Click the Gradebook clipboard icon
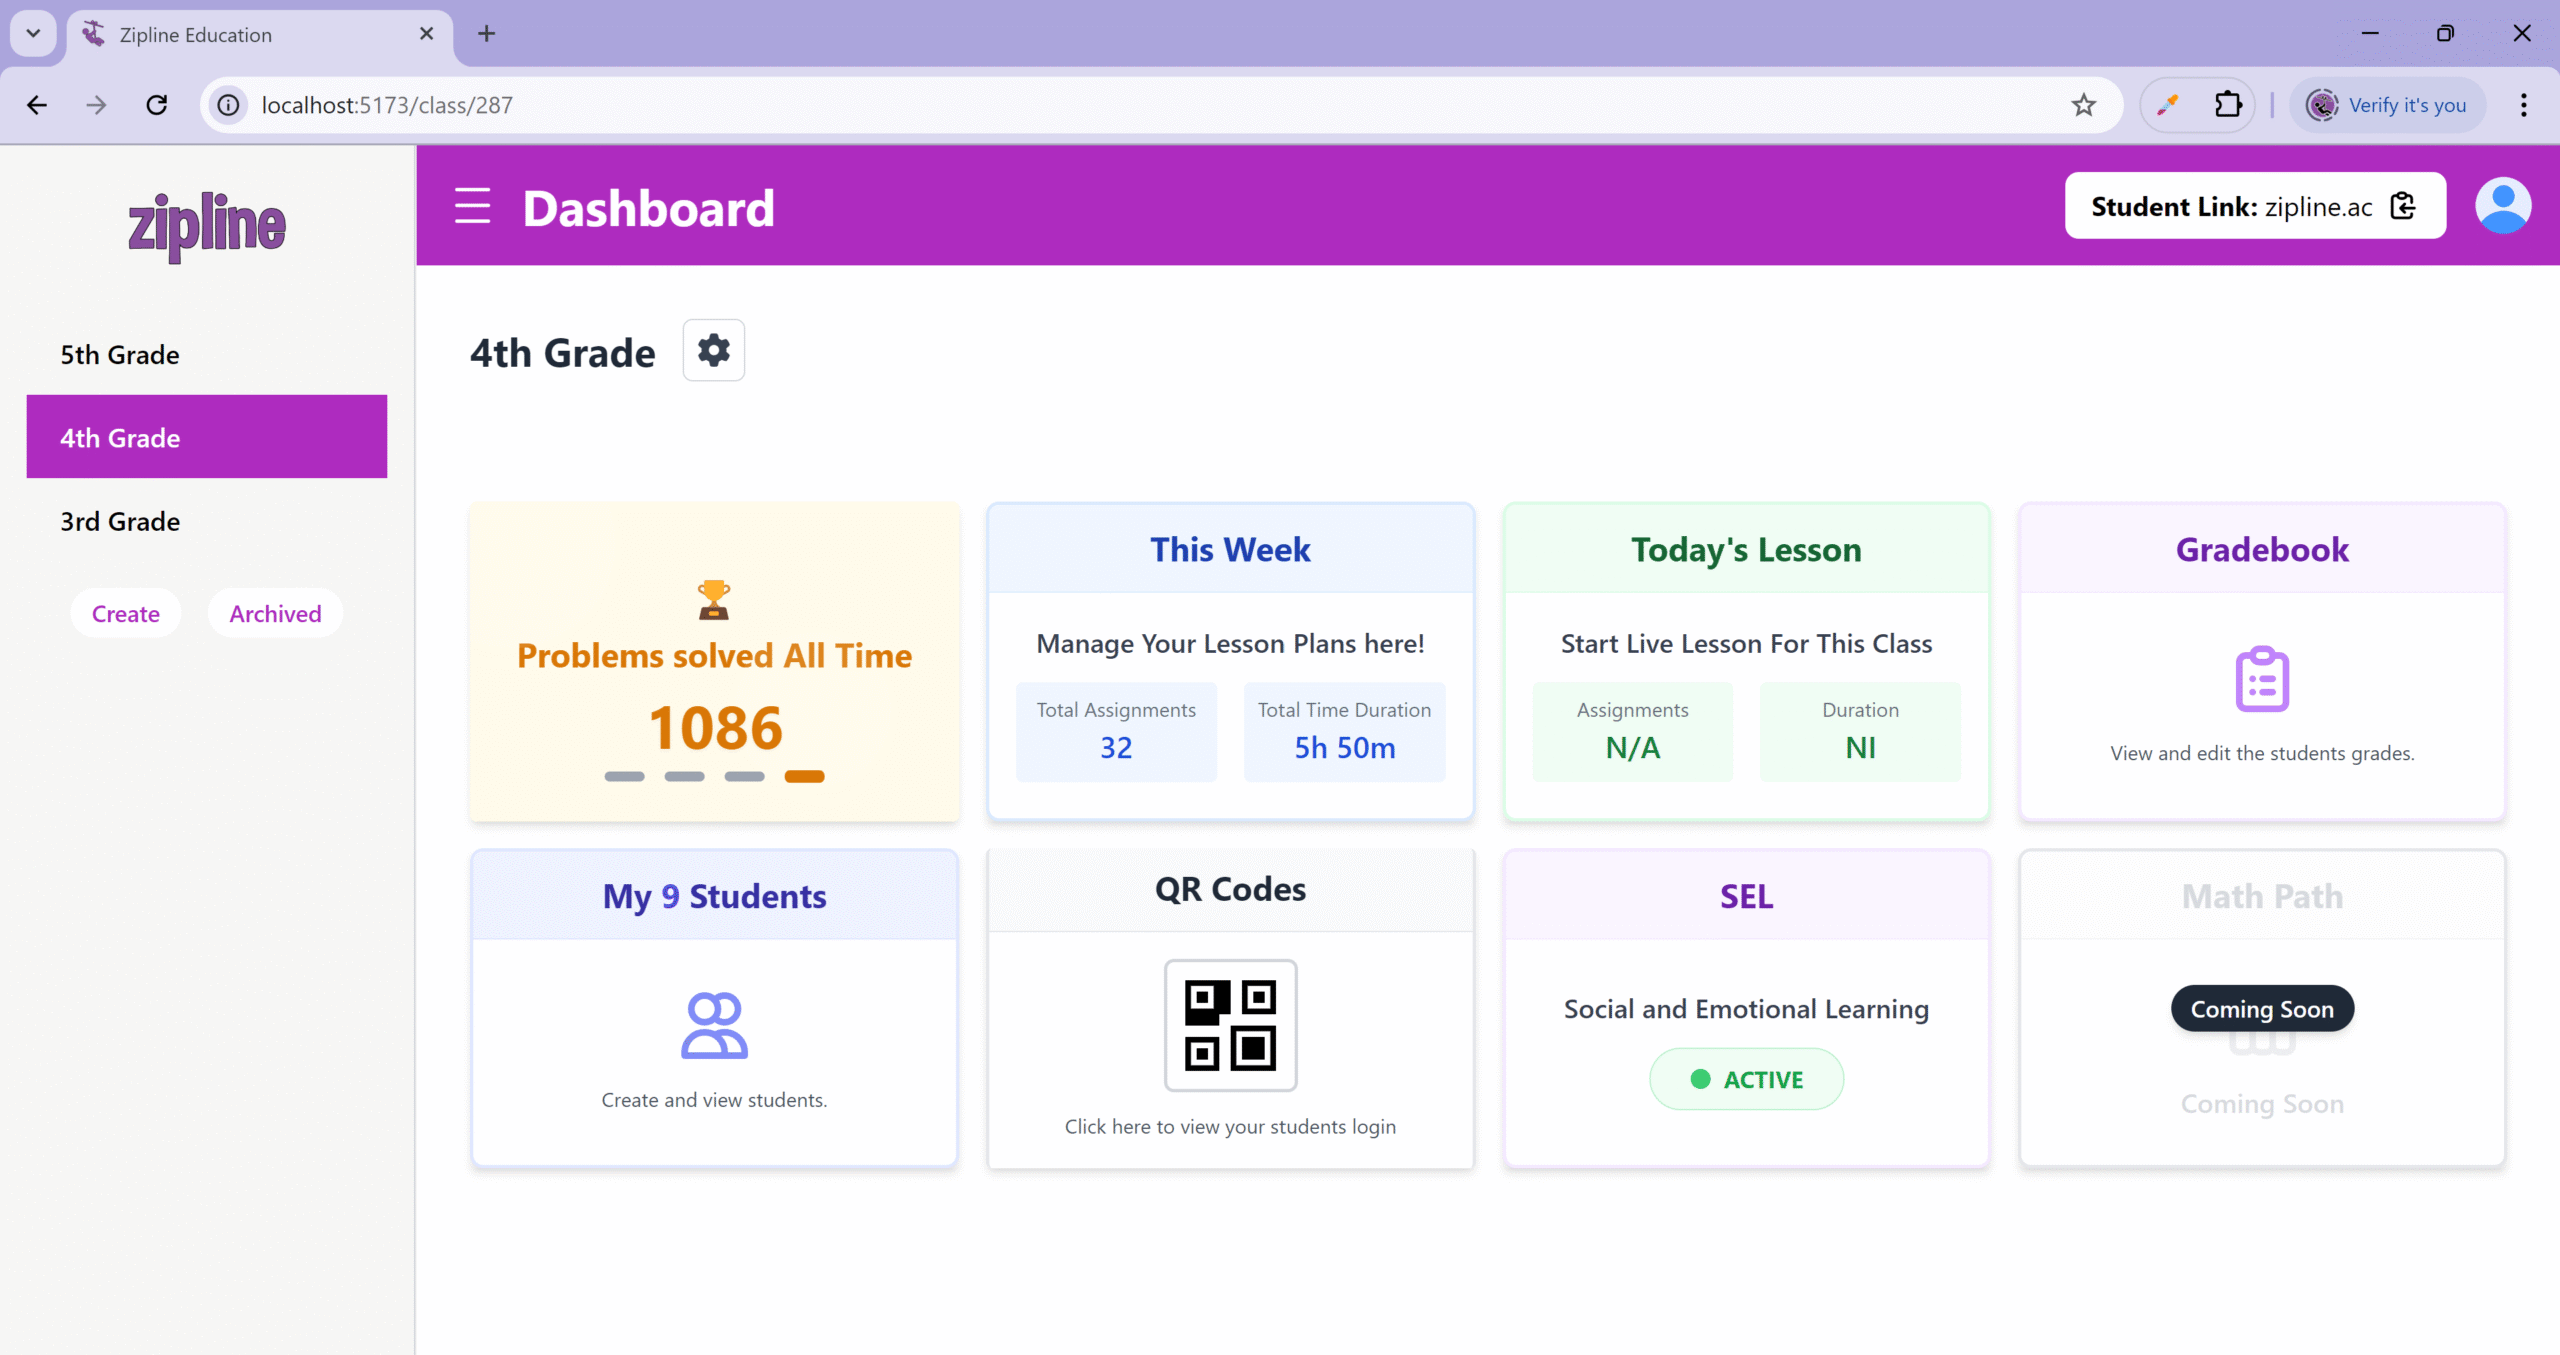The height and width of the screenshot is (1355, 2560). tap(2261, 679)
